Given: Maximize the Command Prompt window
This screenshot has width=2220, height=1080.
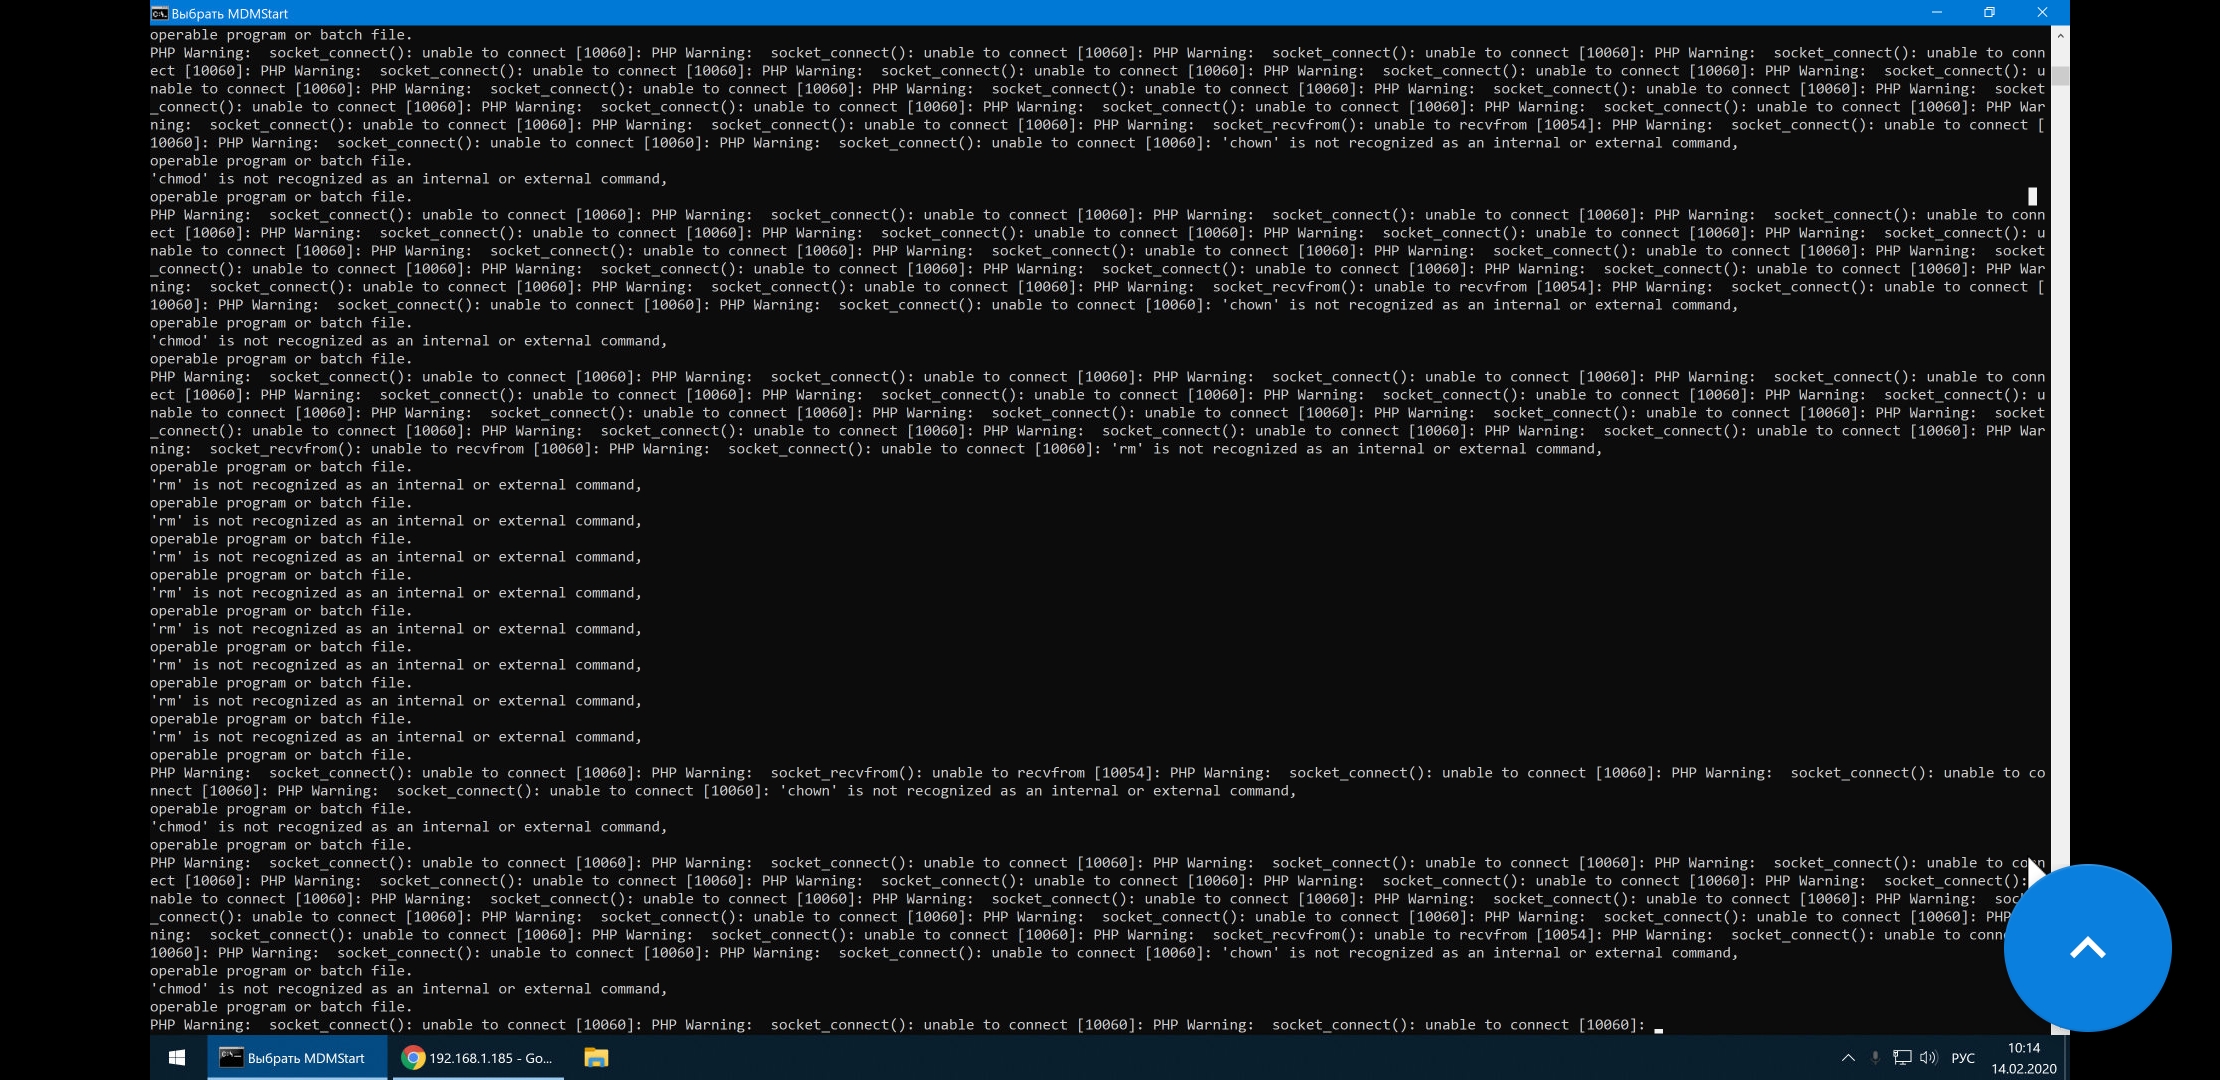Looking at the screenshot, I should point(1990,13).
